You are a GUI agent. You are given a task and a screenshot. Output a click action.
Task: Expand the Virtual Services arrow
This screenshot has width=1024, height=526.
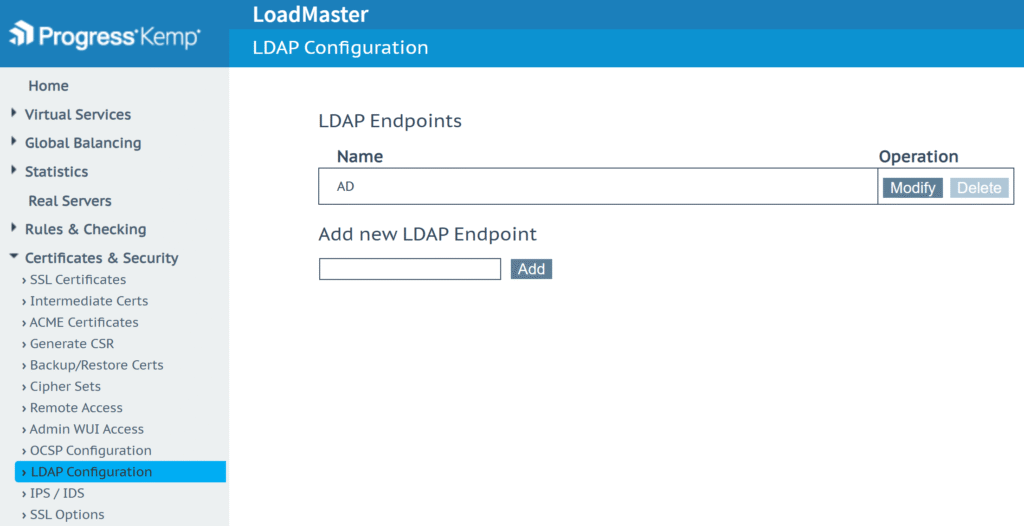click(14, 113)
